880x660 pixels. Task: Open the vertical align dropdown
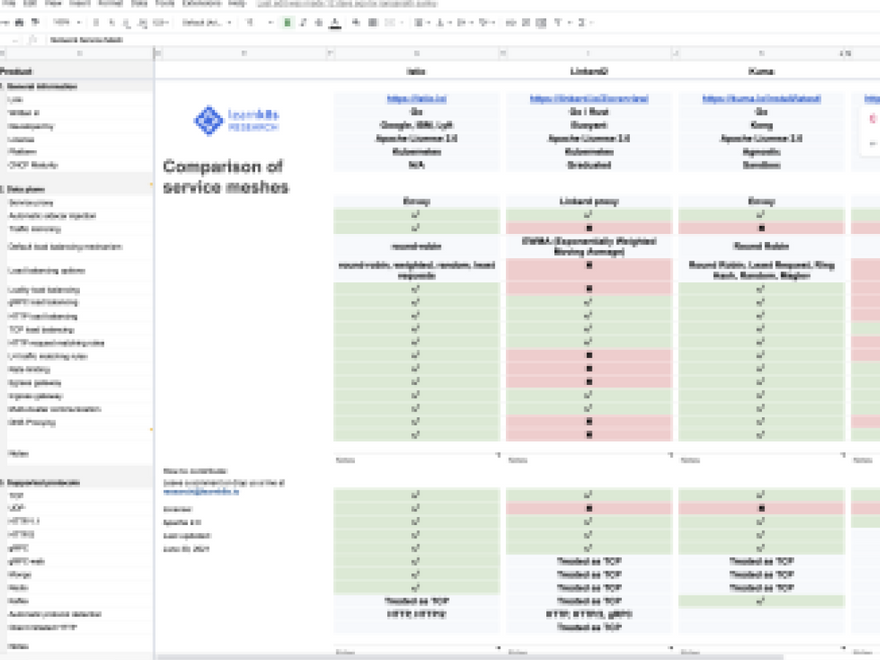(x=442, y=22)
